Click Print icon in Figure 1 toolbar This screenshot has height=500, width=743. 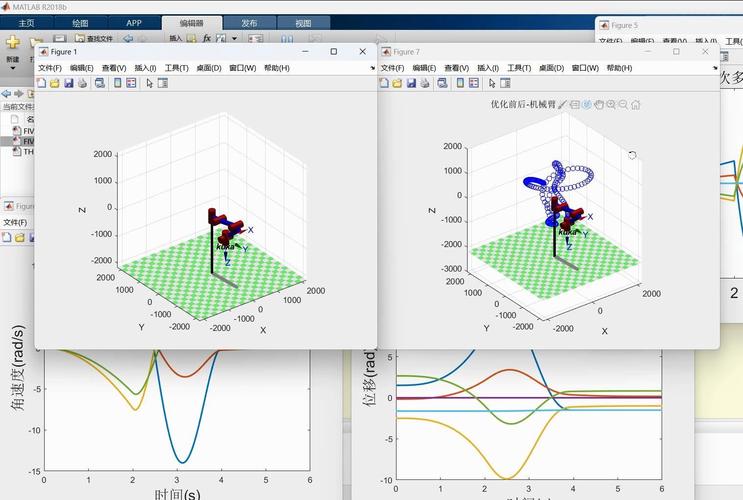point(82,83)
